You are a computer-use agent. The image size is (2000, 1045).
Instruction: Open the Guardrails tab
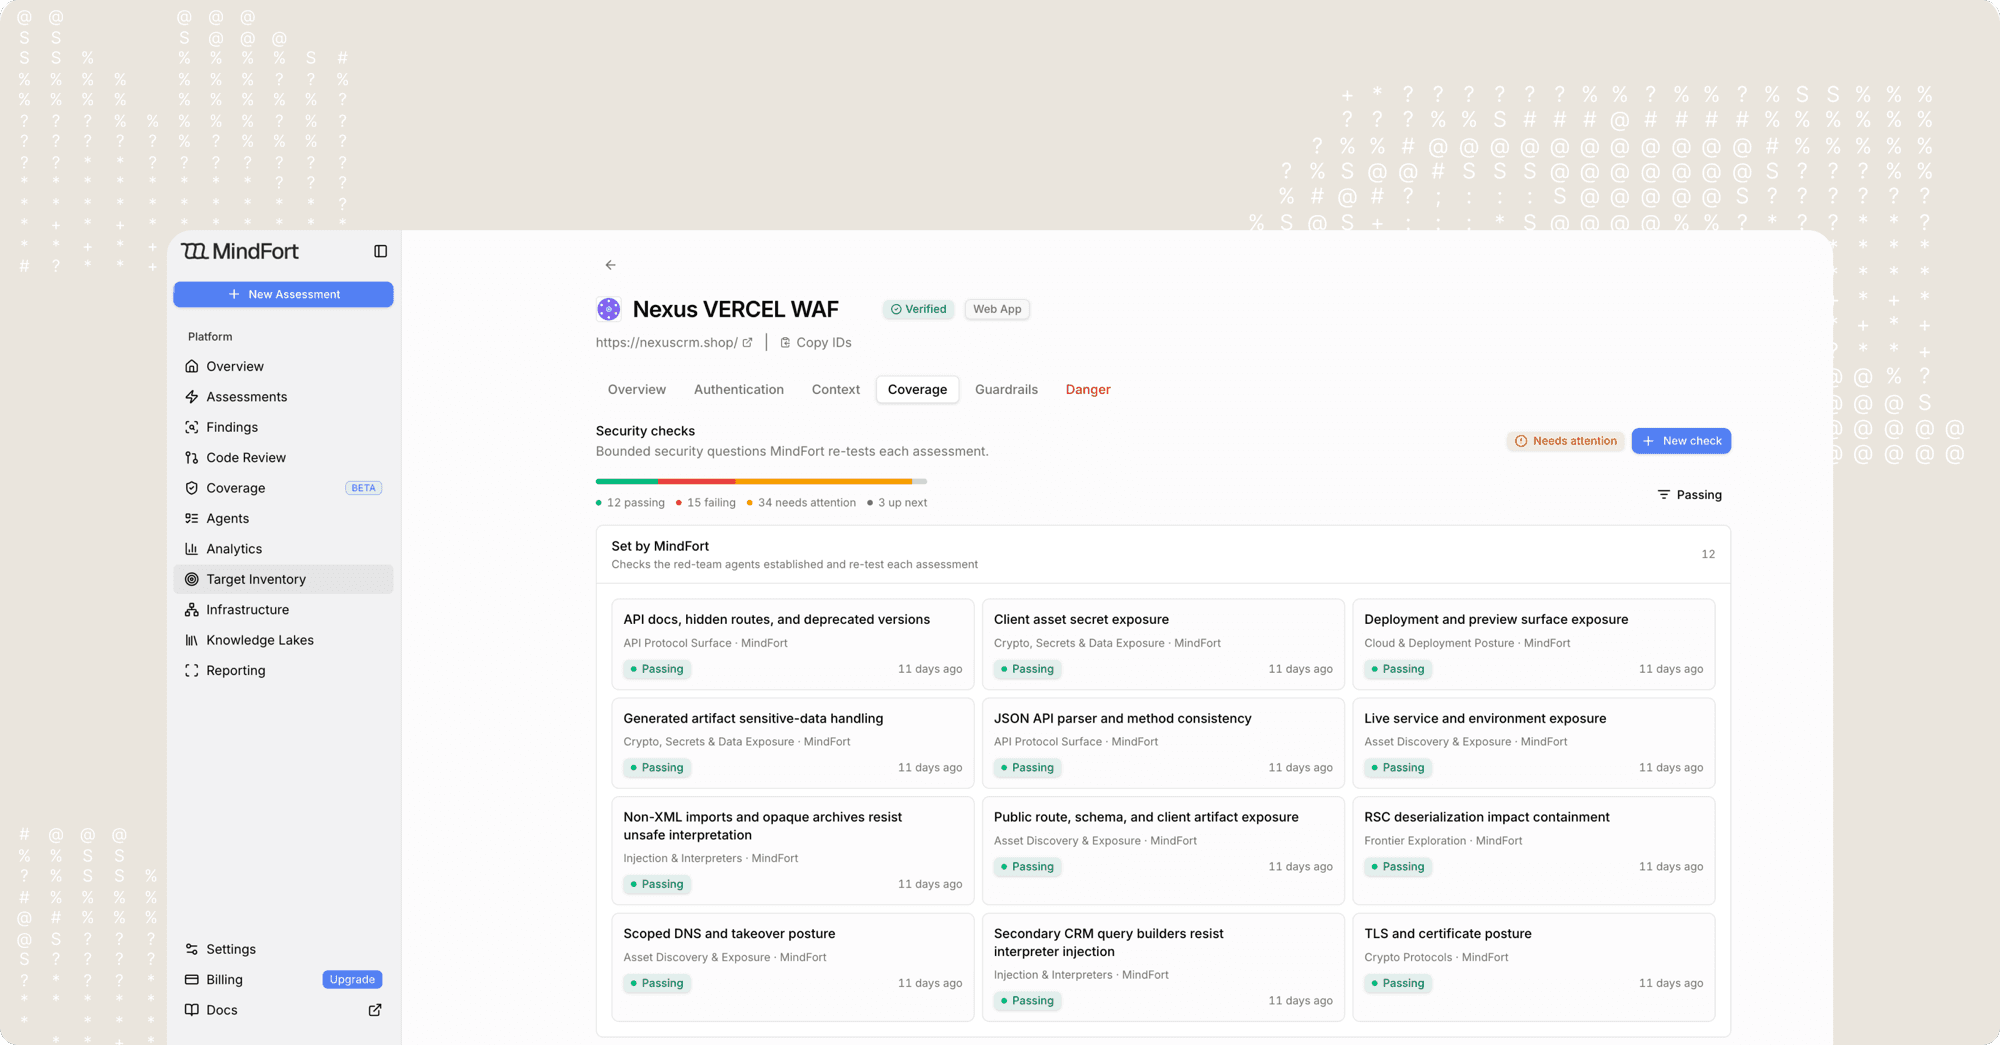tap(1006, 389)
